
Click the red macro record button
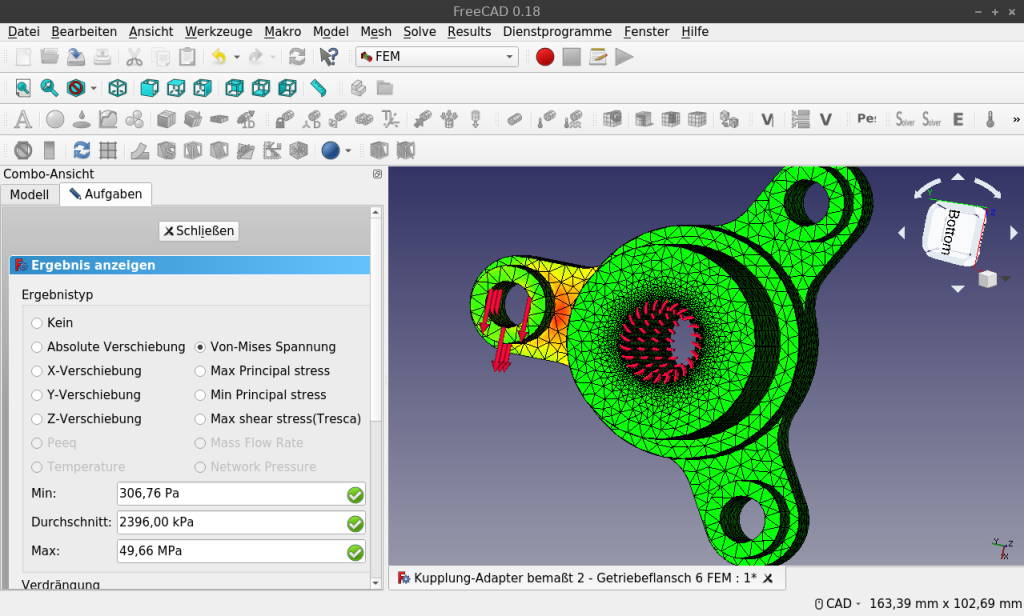coord(545,57)
